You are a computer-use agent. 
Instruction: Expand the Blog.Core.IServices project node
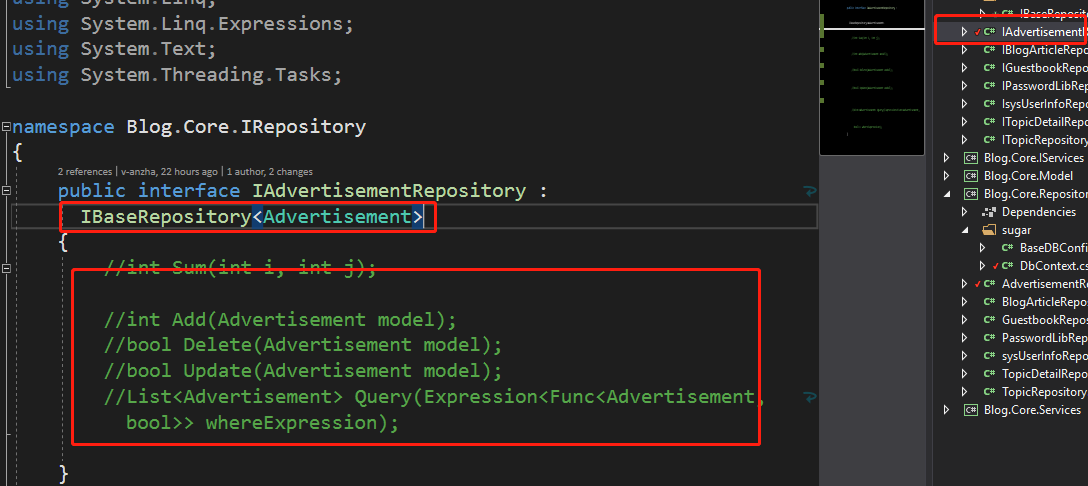946,158
